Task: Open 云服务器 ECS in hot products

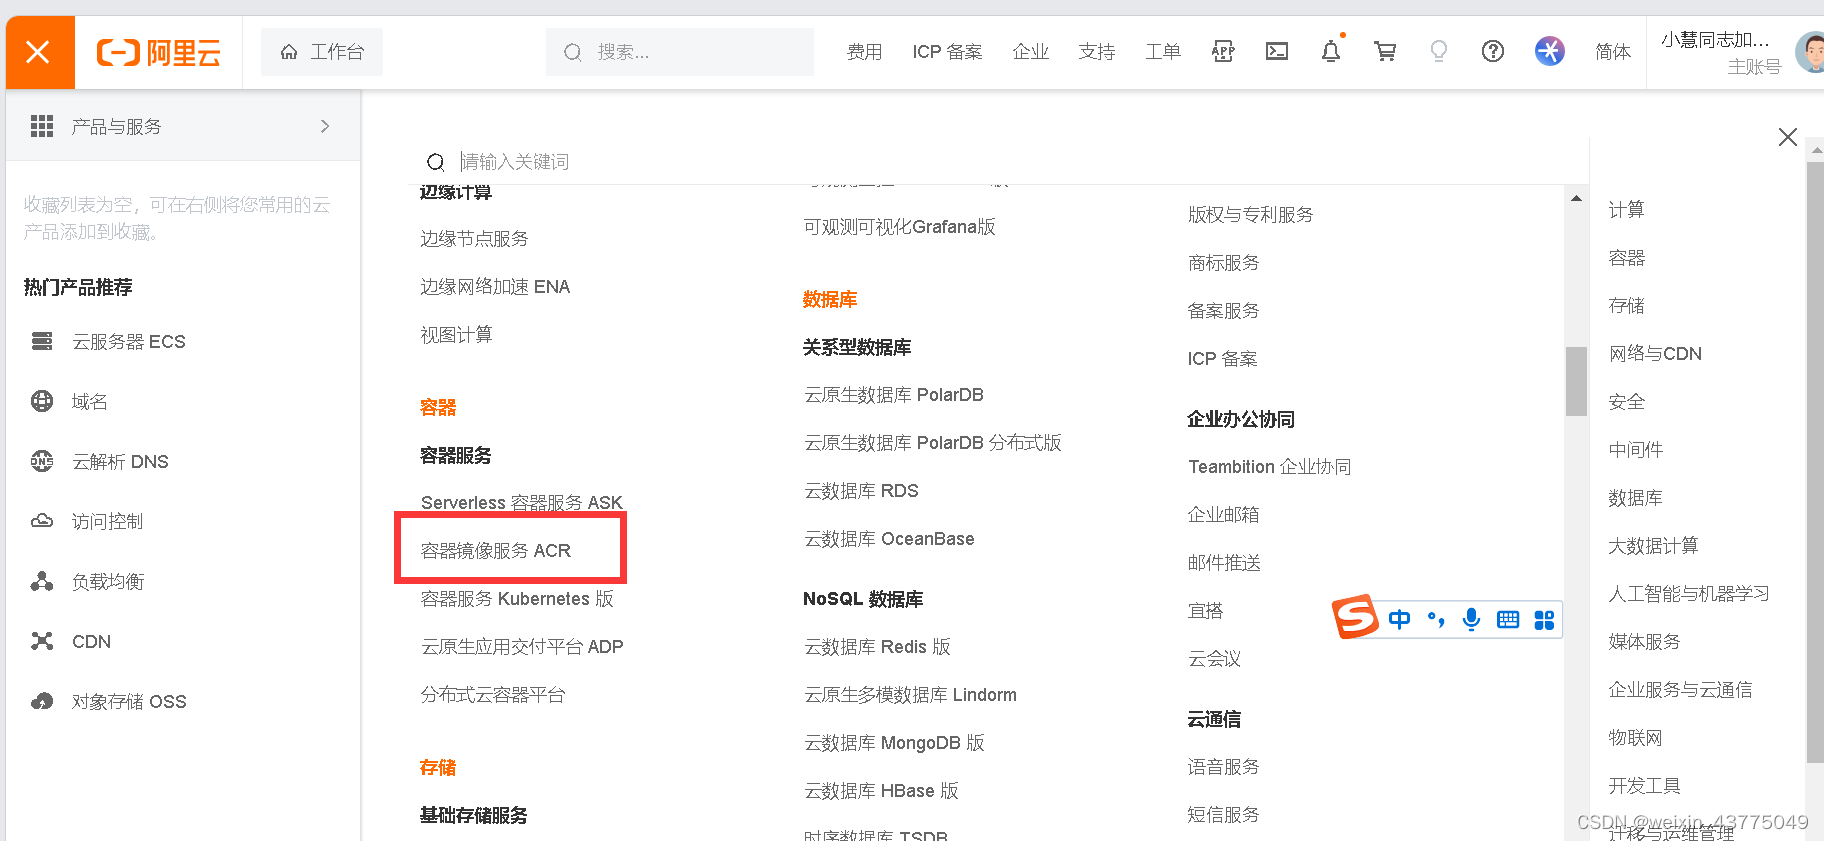Action: [x=128, y=342]
